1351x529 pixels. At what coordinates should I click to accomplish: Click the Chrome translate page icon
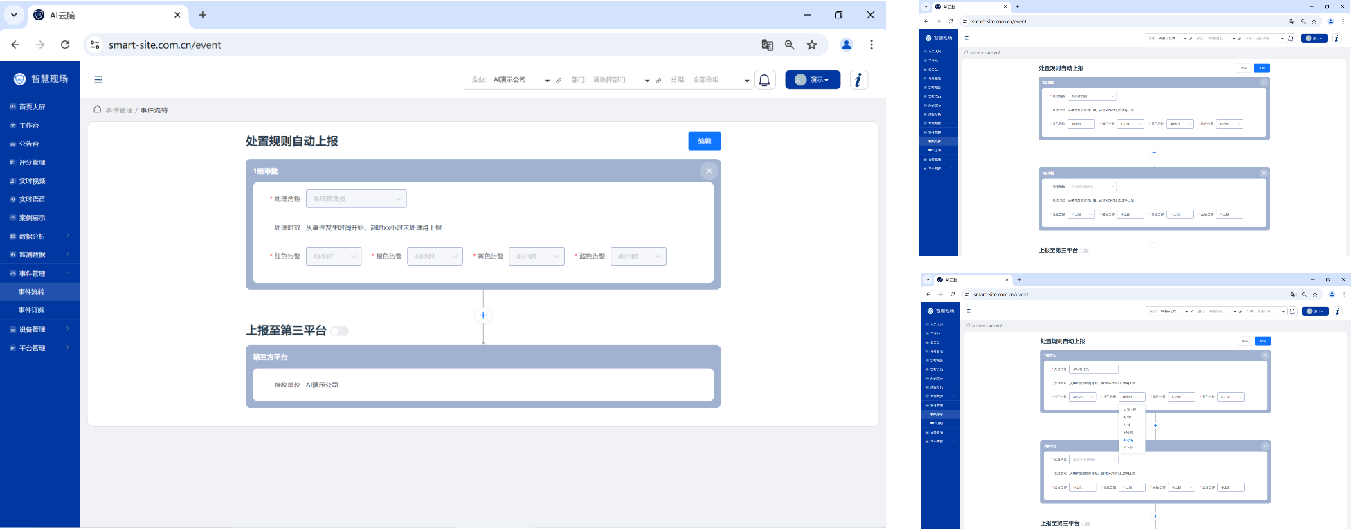pyautogui.click(x=767, y=45)
